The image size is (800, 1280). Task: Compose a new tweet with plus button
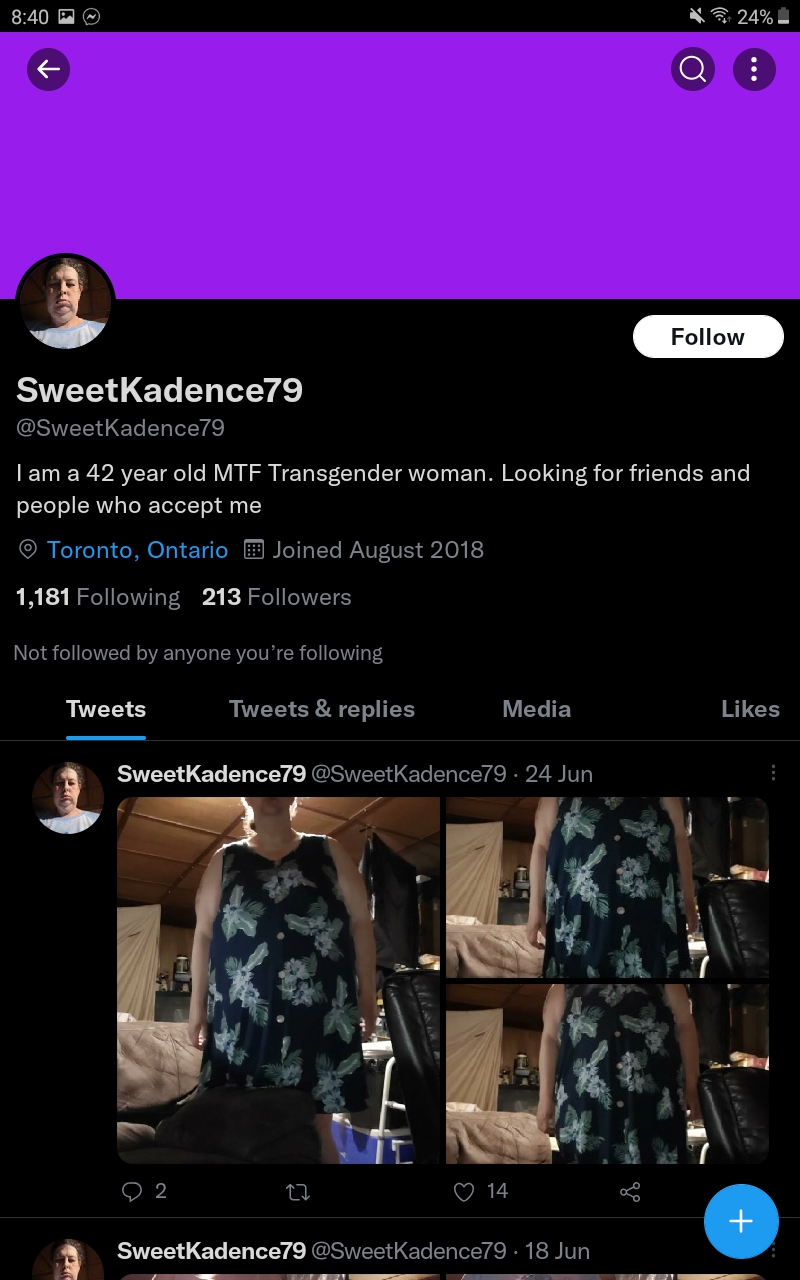[741, 1221]
